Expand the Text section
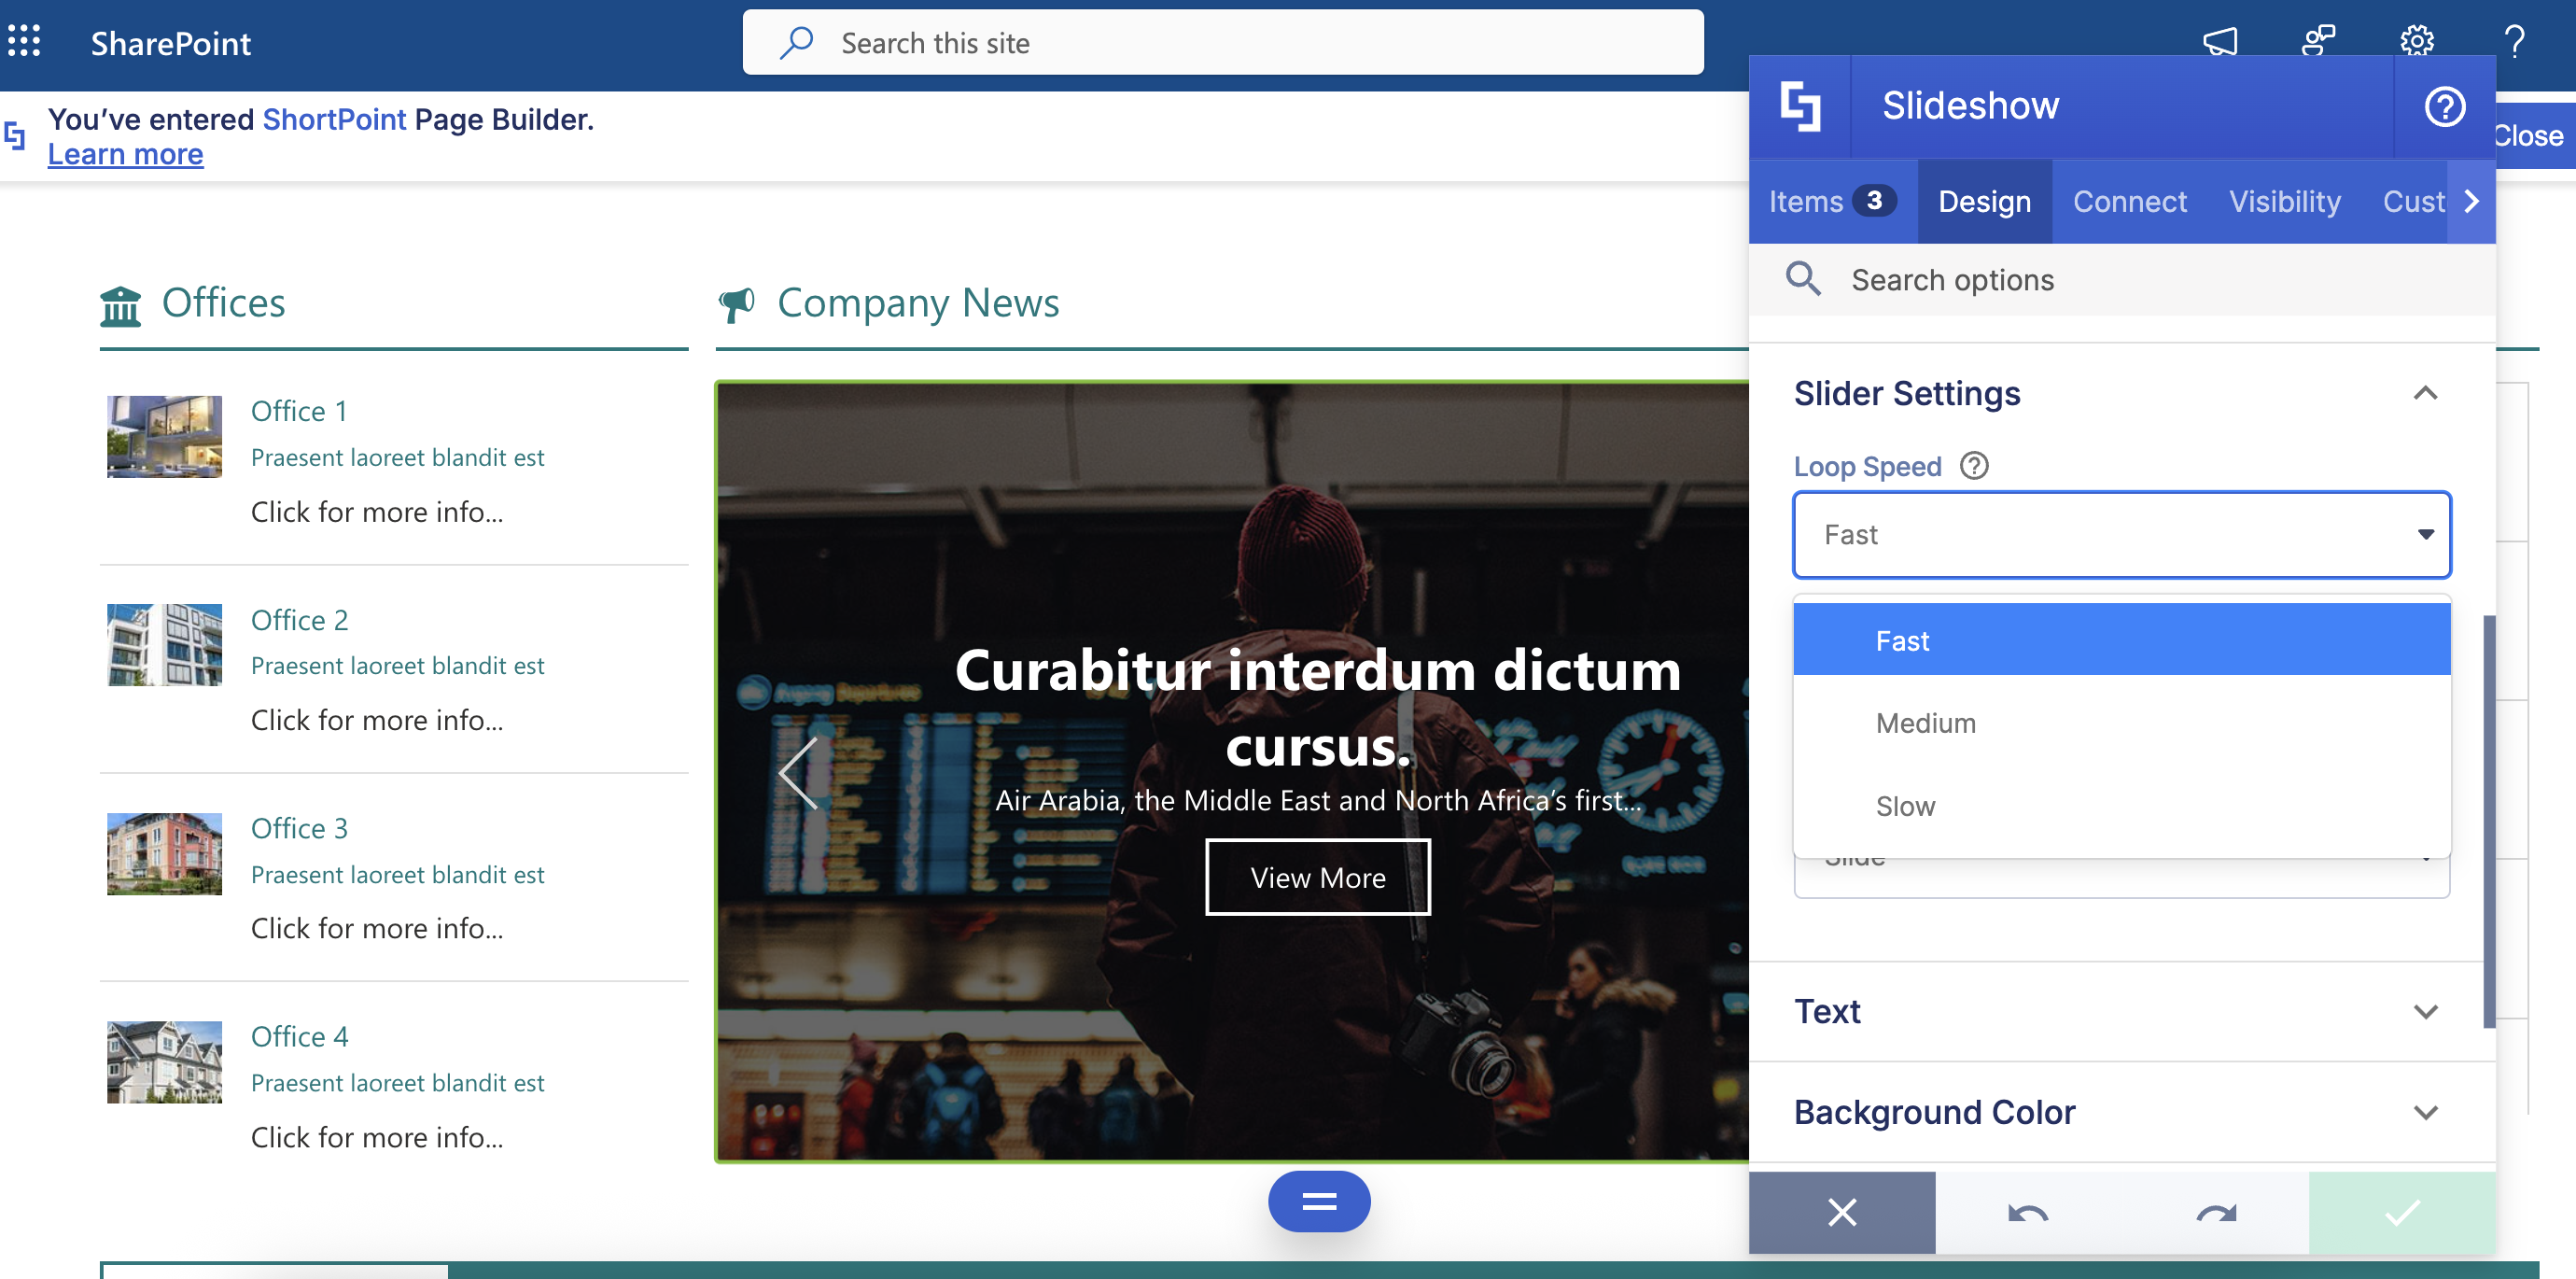This screenshot has height=1279, width=2576. pos(2425,1012)
